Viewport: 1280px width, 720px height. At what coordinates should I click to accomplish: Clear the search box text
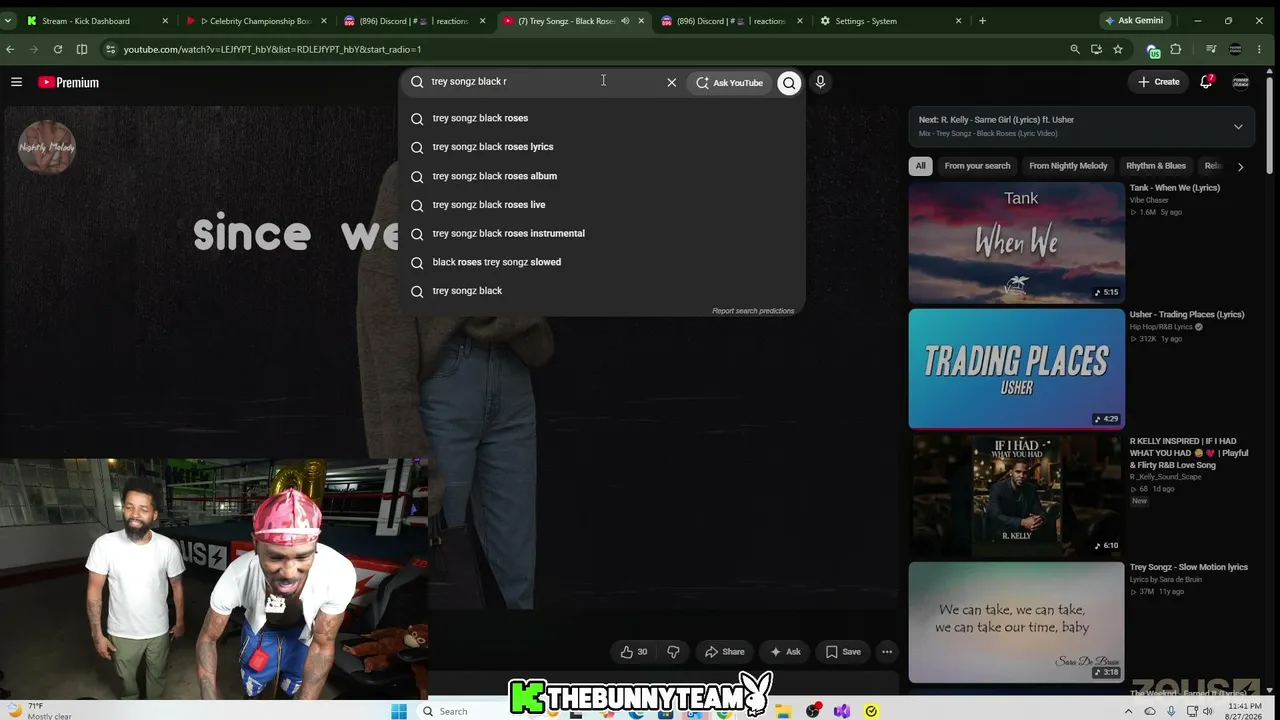672,83
